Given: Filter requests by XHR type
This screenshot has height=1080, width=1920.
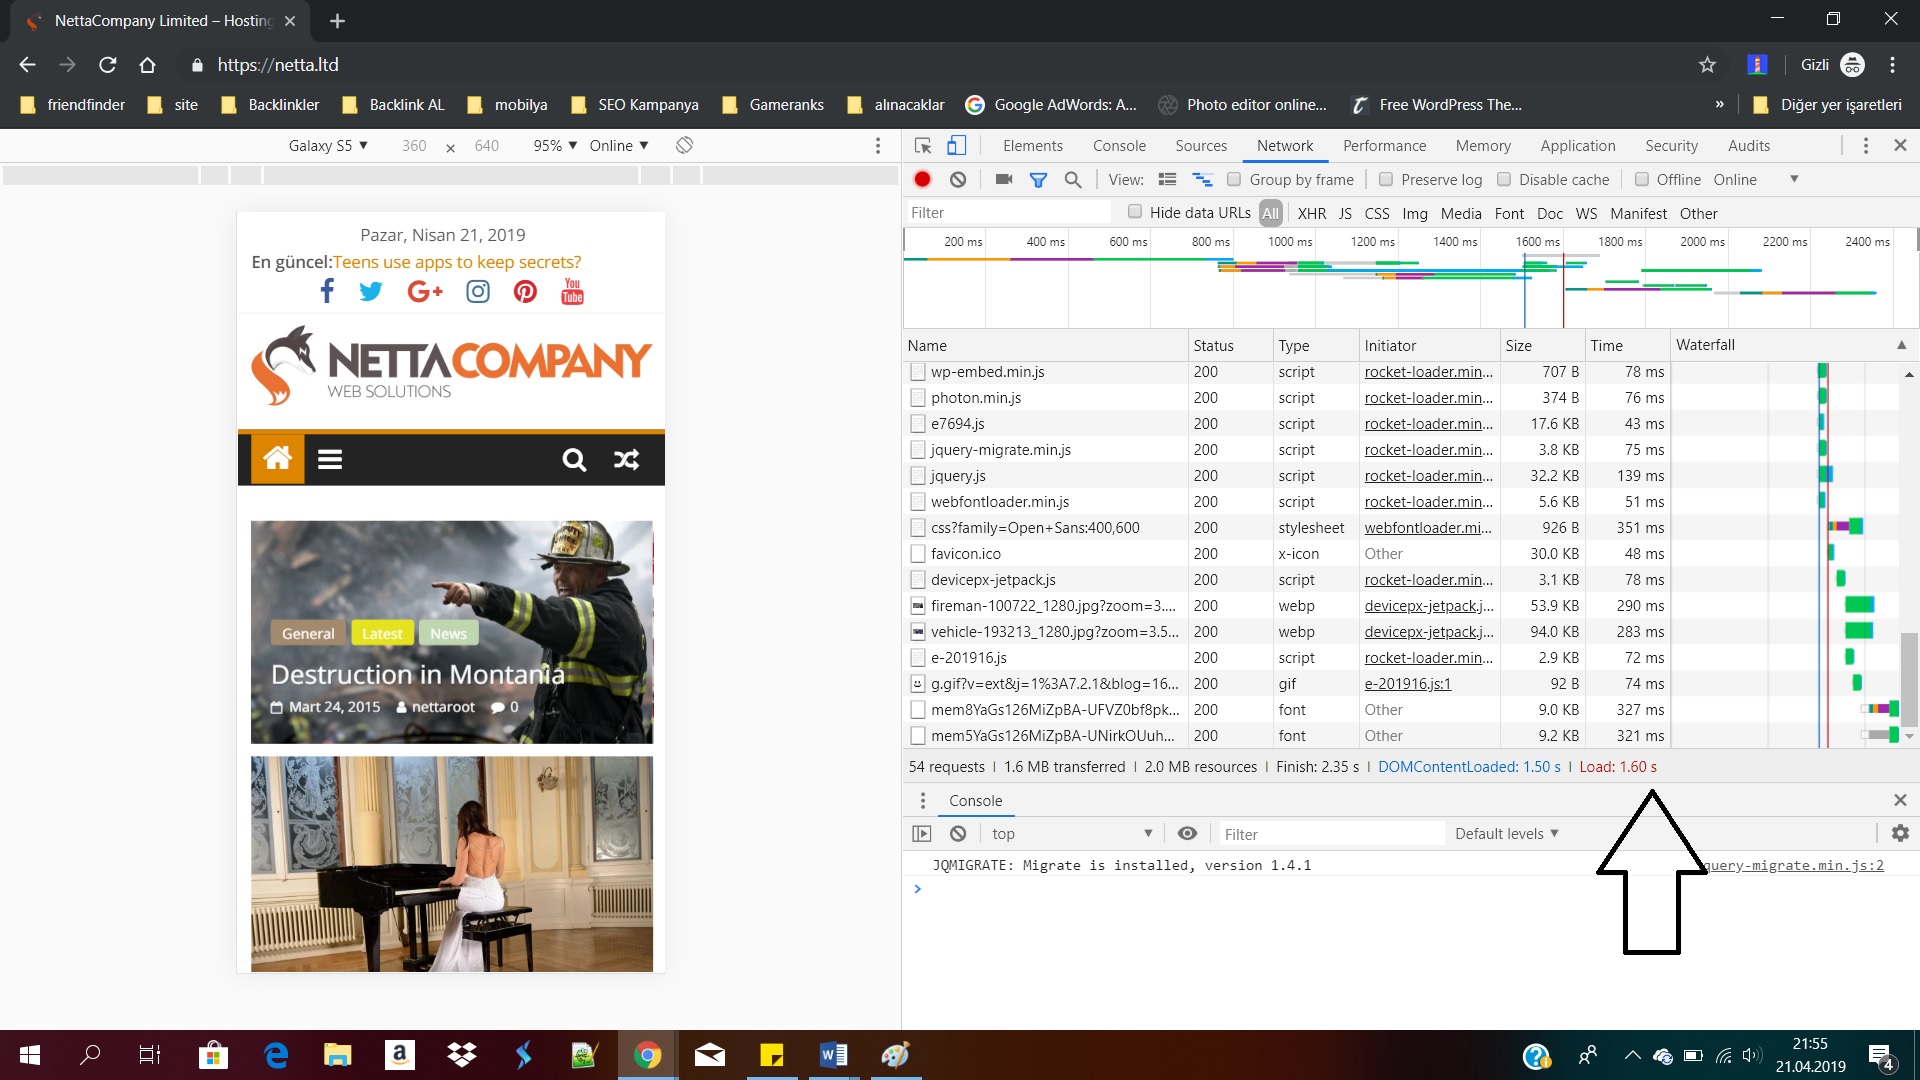Looking at the screenshot, I should (x=1311, y=213).
